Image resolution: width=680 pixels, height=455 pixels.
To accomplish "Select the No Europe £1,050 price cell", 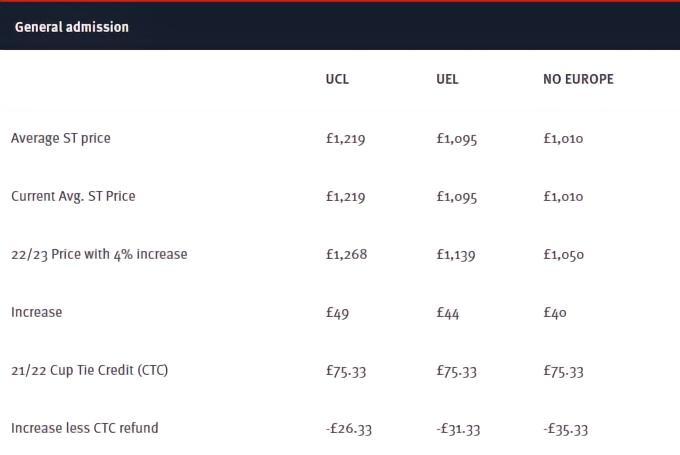I will point(563,254).
